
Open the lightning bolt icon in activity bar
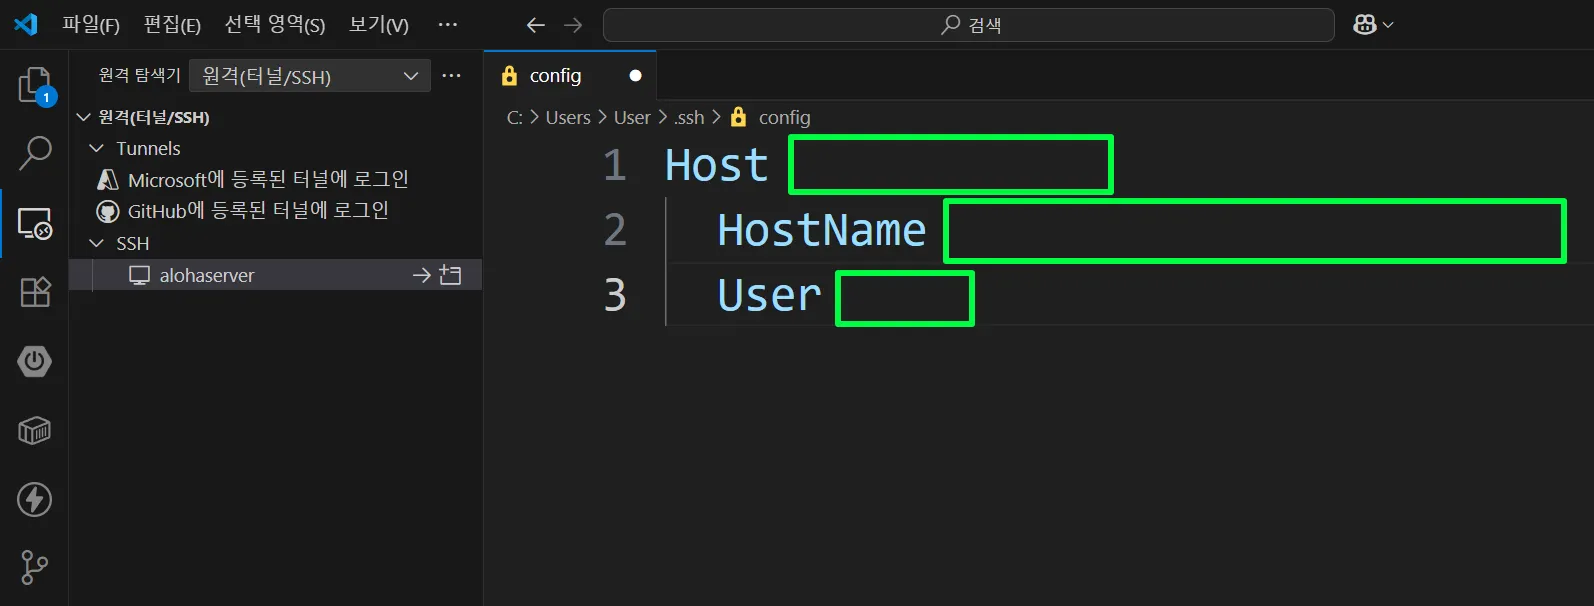35,499
